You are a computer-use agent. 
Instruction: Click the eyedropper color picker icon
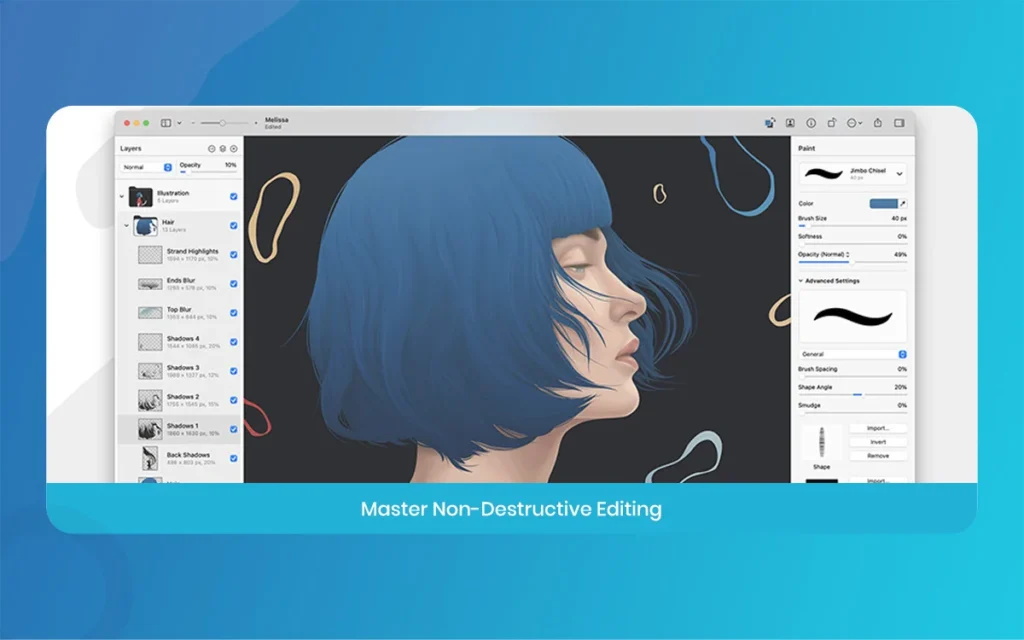(x=903, y=204)
